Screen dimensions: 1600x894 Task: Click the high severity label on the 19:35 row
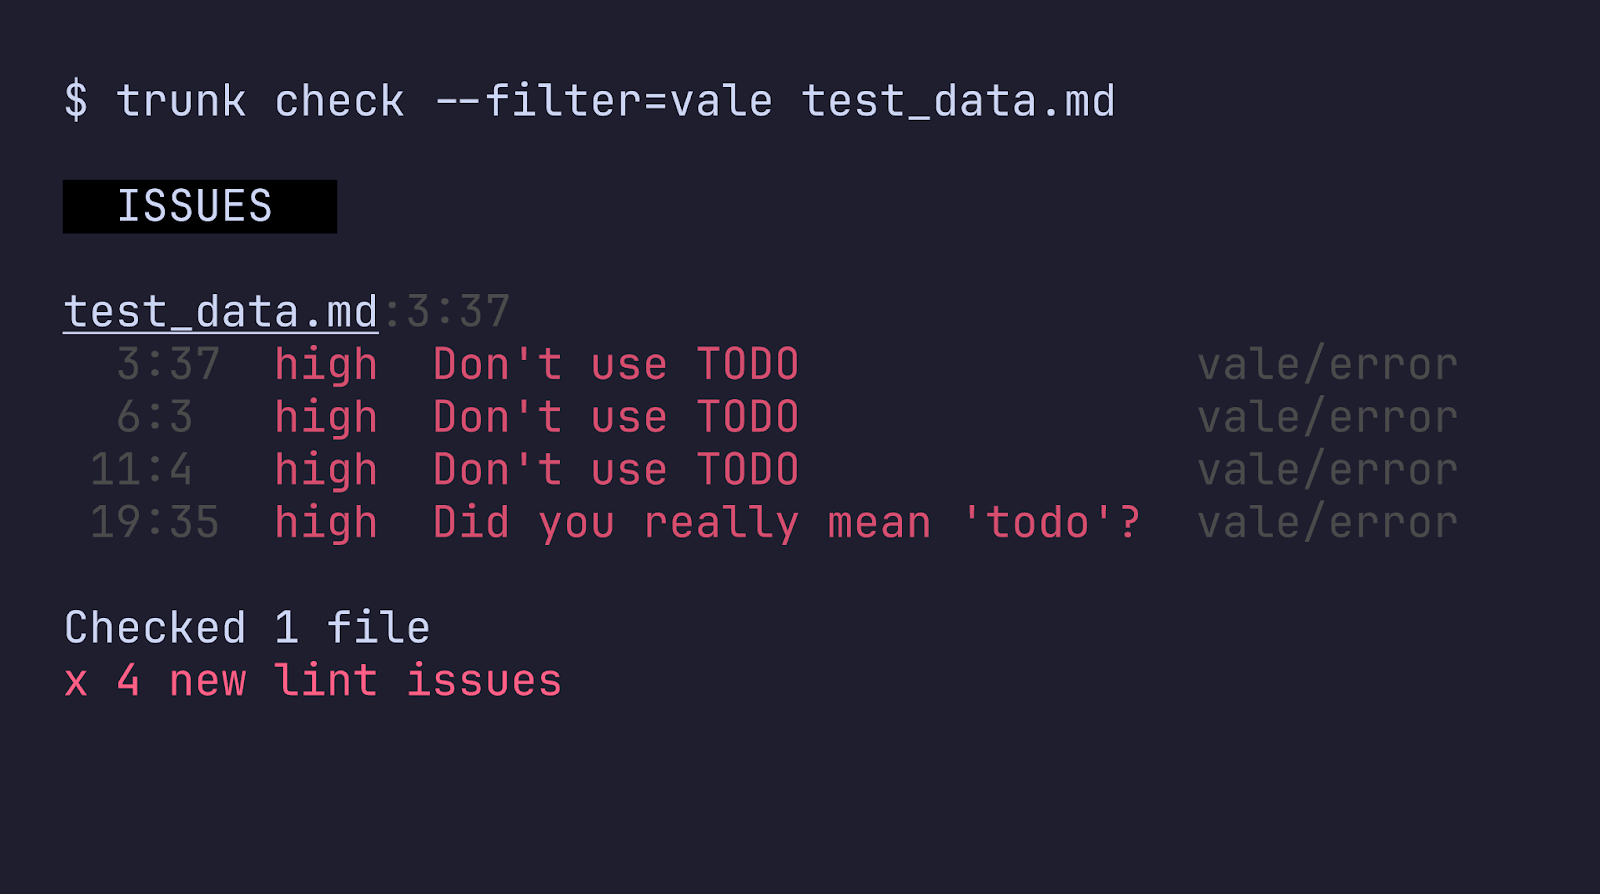tap(326, 523)
